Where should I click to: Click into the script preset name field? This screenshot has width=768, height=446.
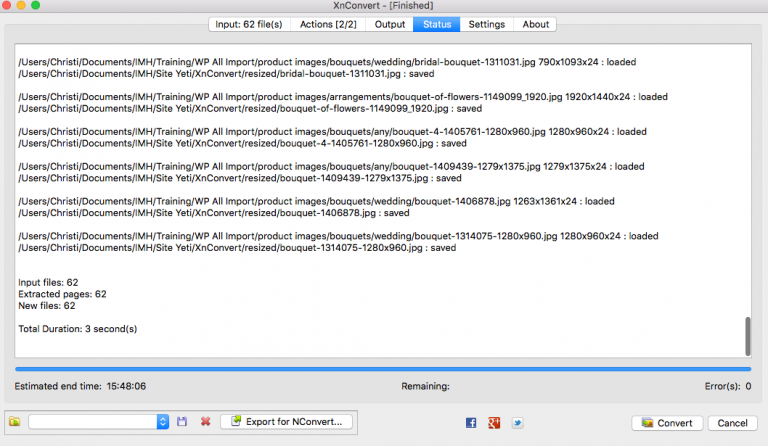[x=93, y=422]
